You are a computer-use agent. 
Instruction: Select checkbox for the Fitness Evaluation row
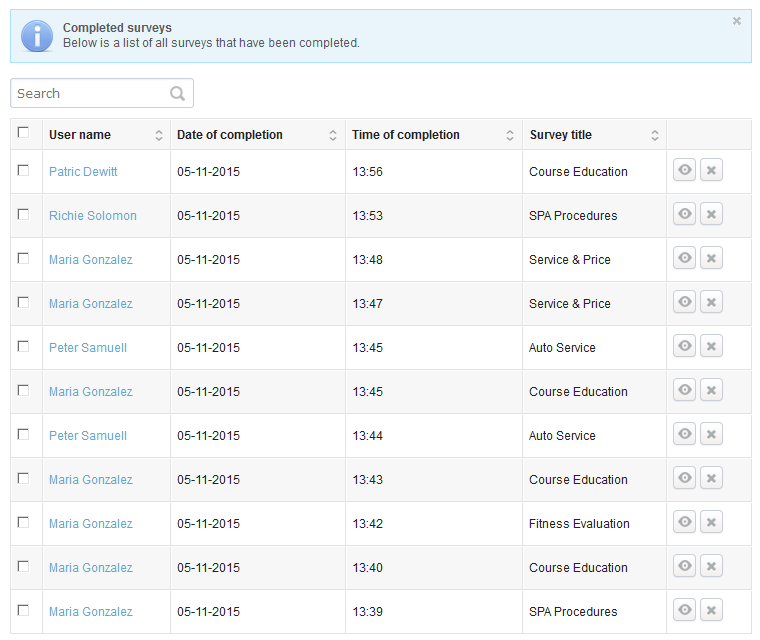tap(23, 522)
